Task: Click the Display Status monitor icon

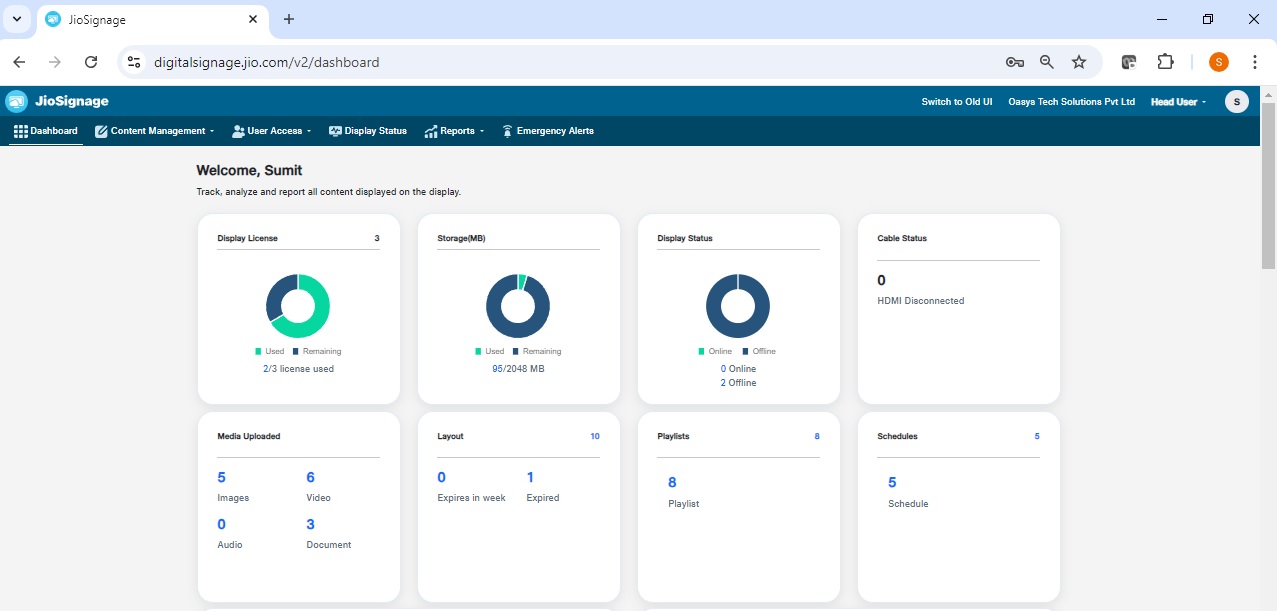Action: 335,131
